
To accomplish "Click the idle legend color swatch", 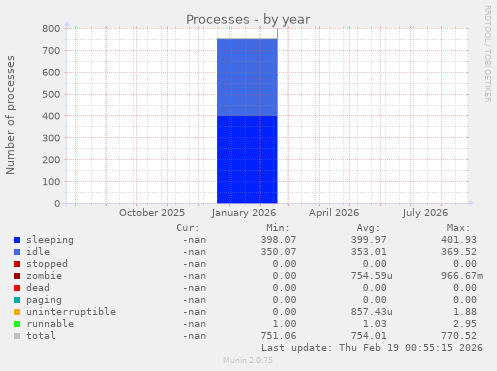I will (17, 252).
